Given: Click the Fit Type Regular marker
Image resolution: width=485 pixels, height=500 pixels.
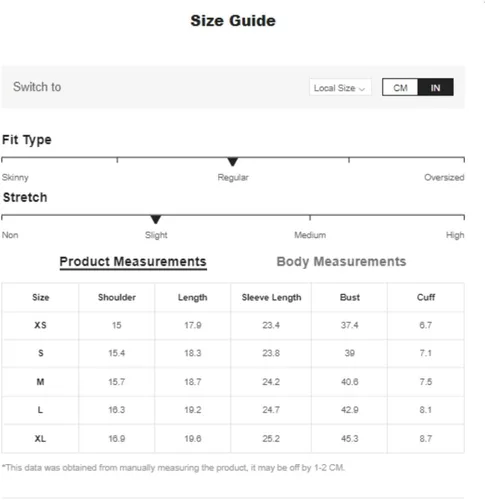Looking at the screenshot, I should [x=233, y=162].
